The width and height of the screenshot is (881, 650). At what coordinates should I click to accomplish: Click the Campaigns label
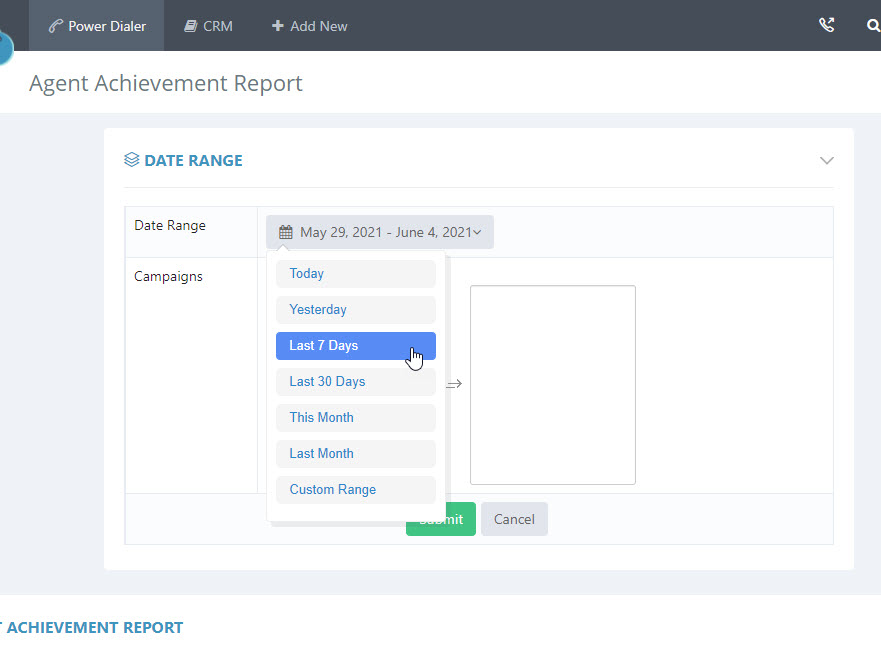pyautogui.click(x=168, y=276)
